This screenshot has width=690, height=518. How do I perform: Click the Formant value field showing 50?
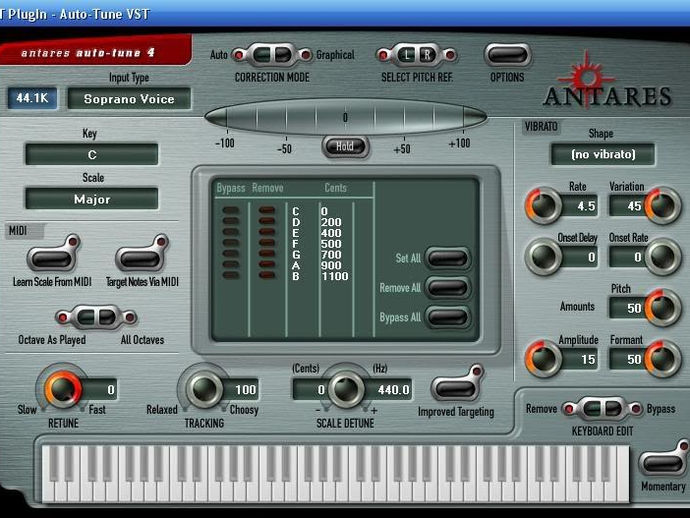tap(628, 359)
